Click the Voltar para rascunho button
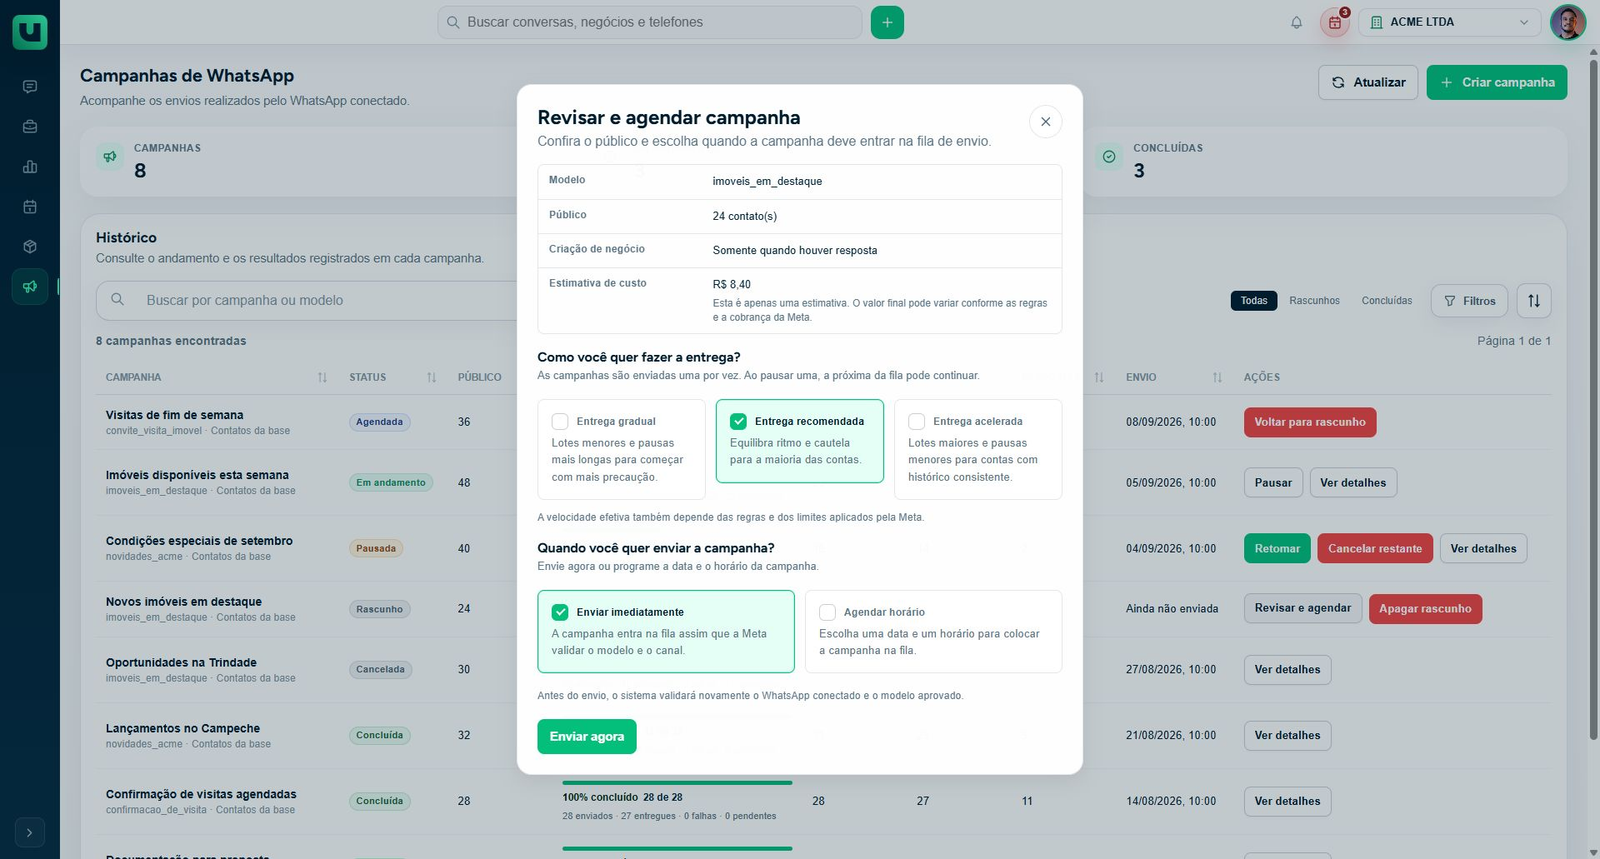 pyautogui.click(x=1310, y=422)
